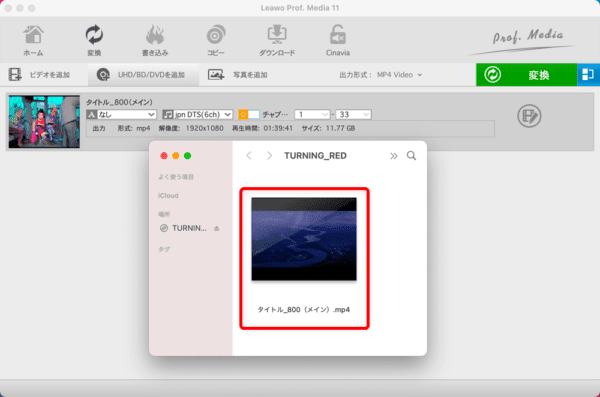This screenshot has height=397, width=600.
Task: Close the Finder window with red button
Action: pos(164,155)
